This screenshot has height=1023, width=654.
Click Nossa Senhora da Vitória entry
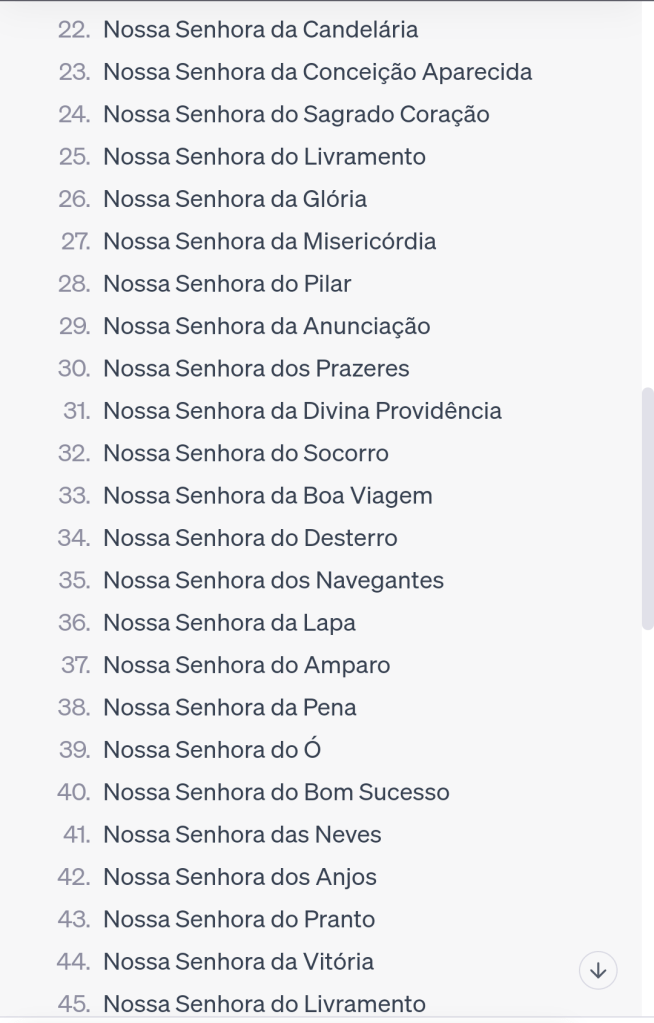(238, 961)
